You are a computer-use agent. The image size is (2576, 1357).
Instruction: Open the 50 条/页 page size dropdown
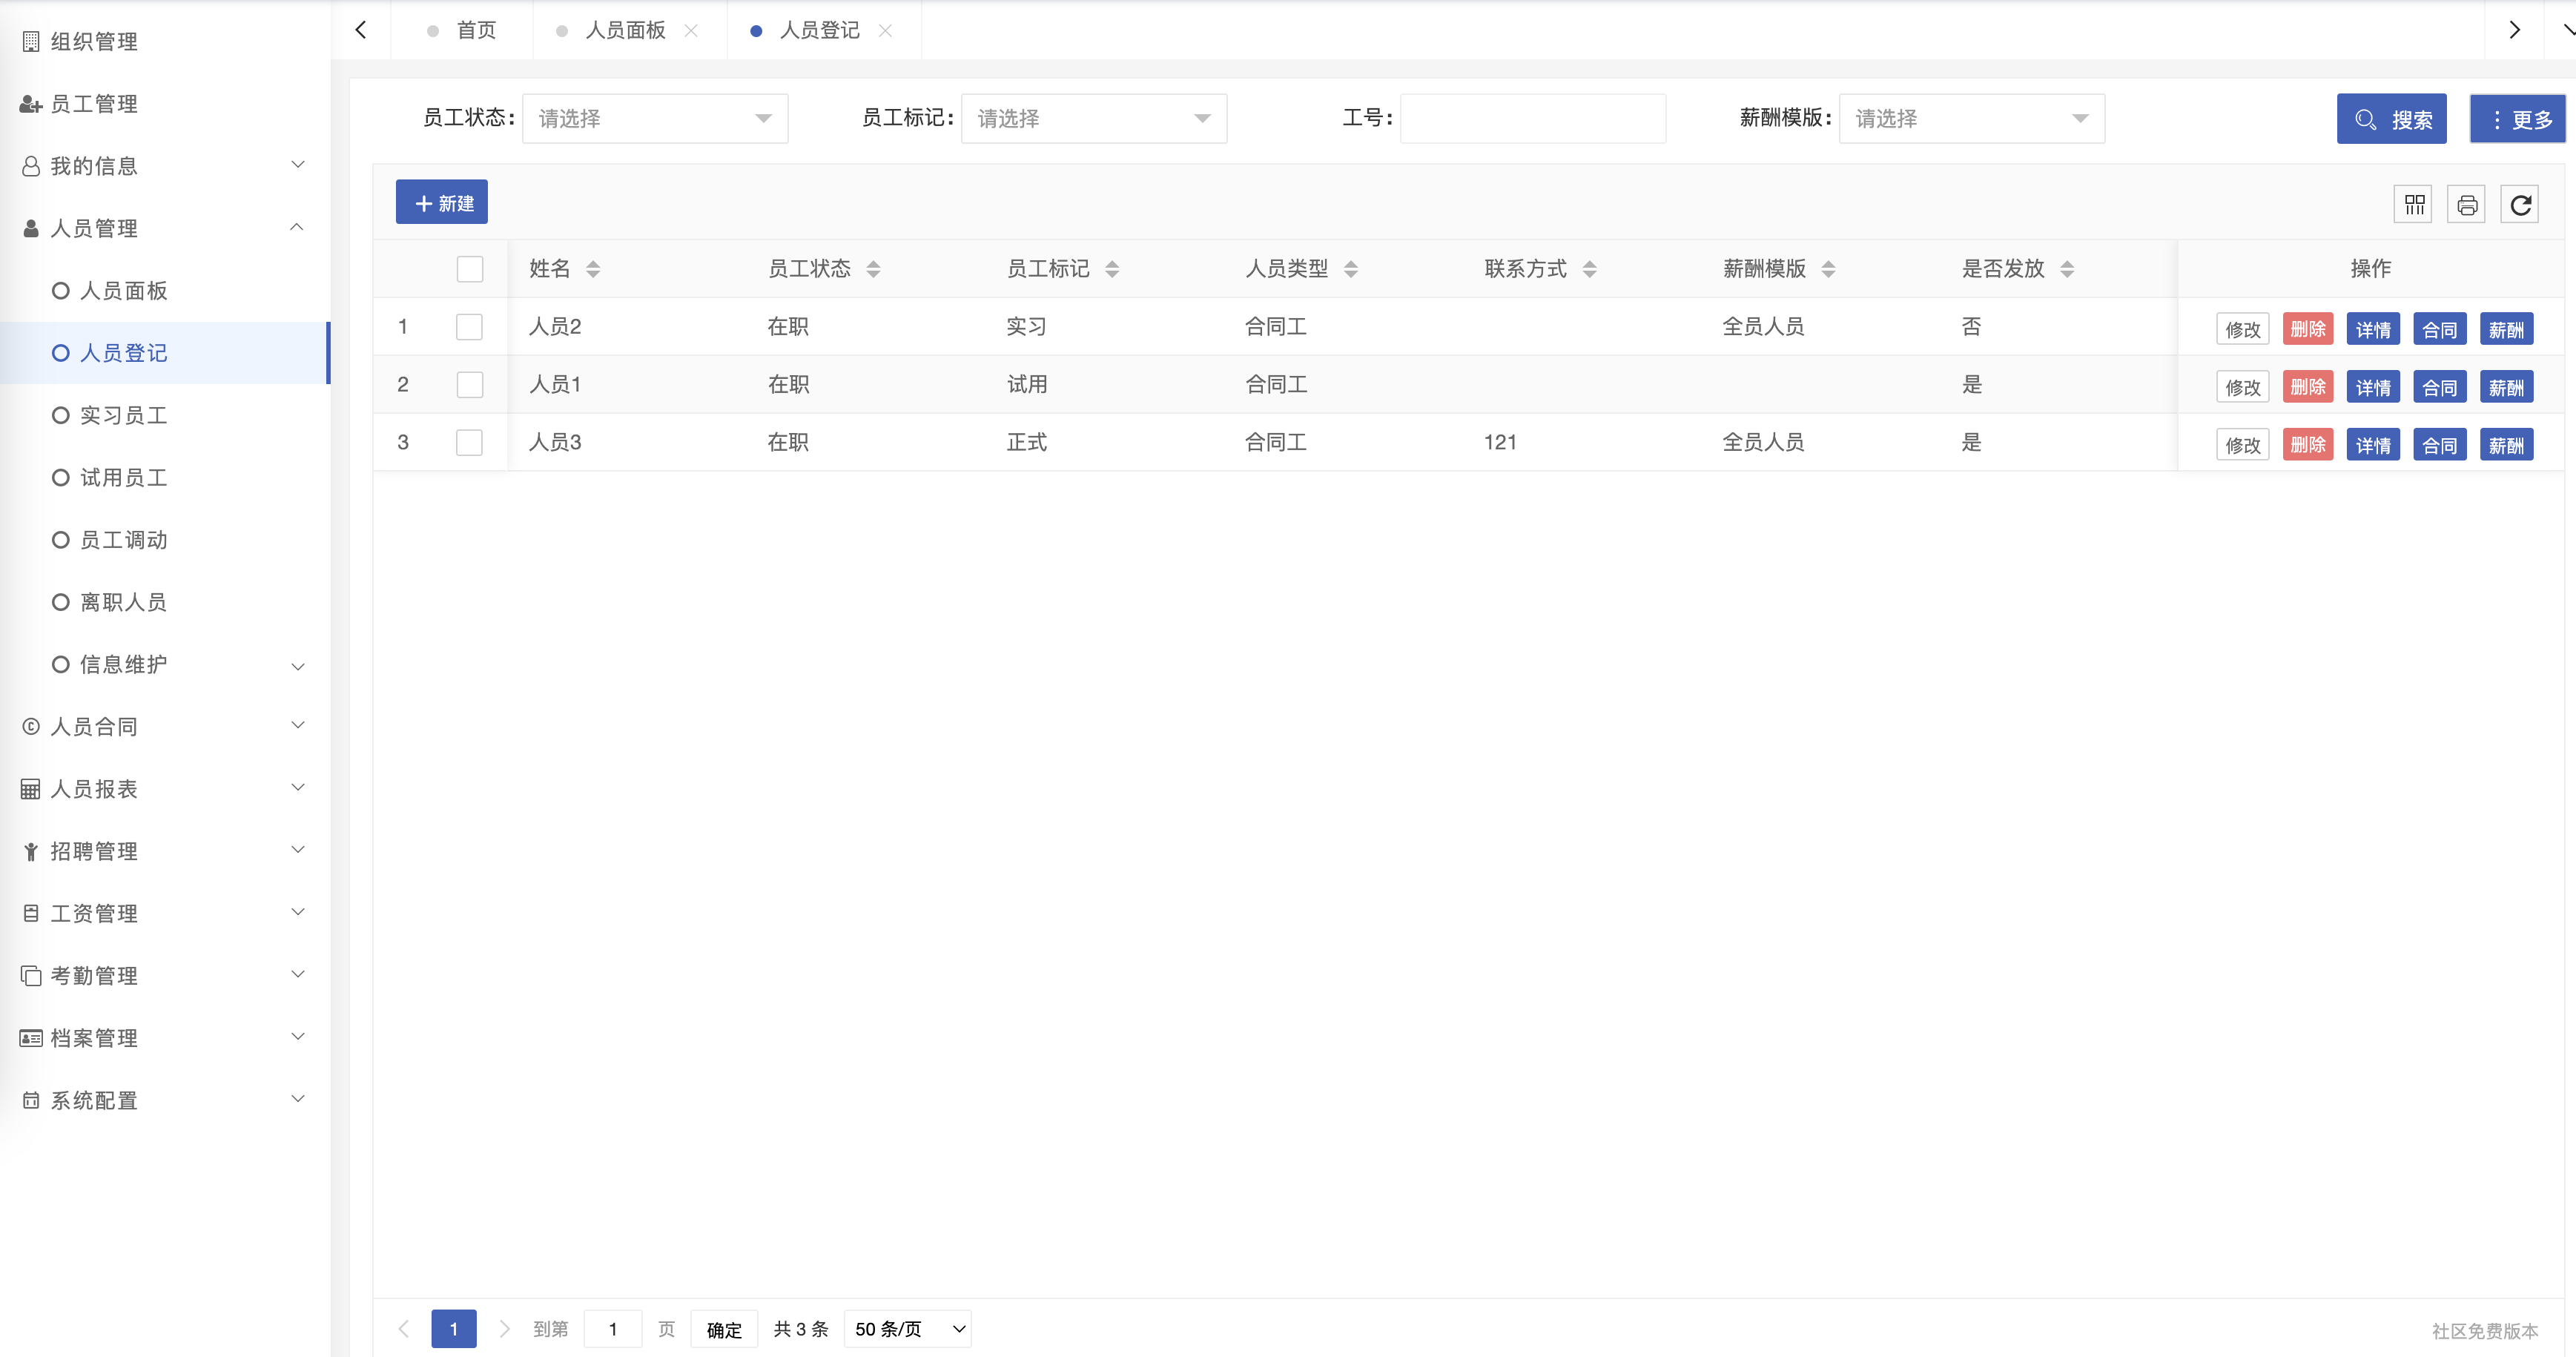coord(908,1329)
